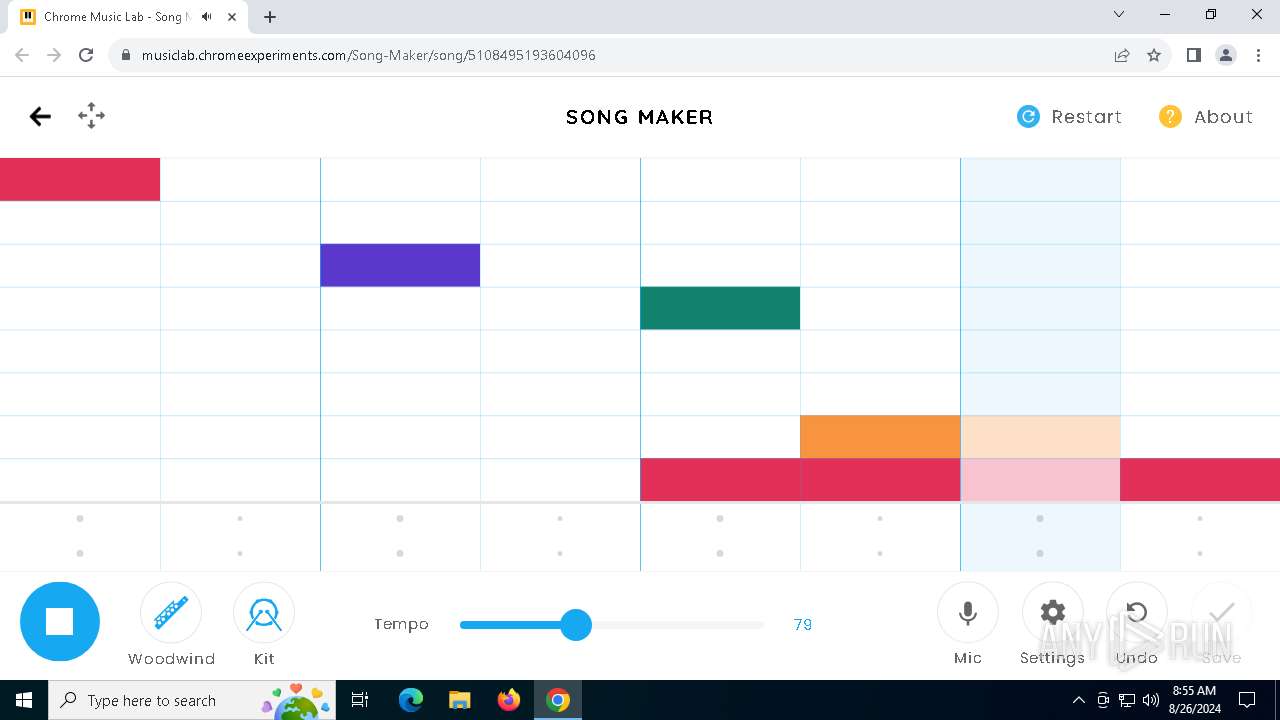Click the browser back button
Screen dimensions: 1280x720
[22, 55]
